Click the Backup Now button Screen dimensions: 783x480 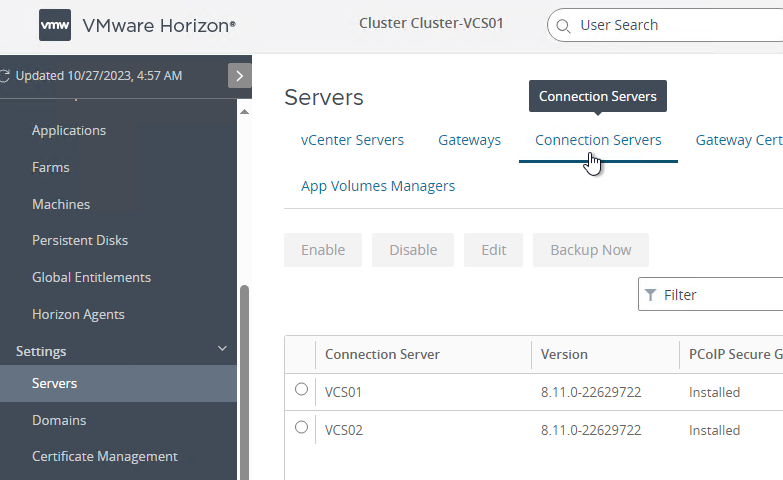pyautogui.click(x=591, y=250)
